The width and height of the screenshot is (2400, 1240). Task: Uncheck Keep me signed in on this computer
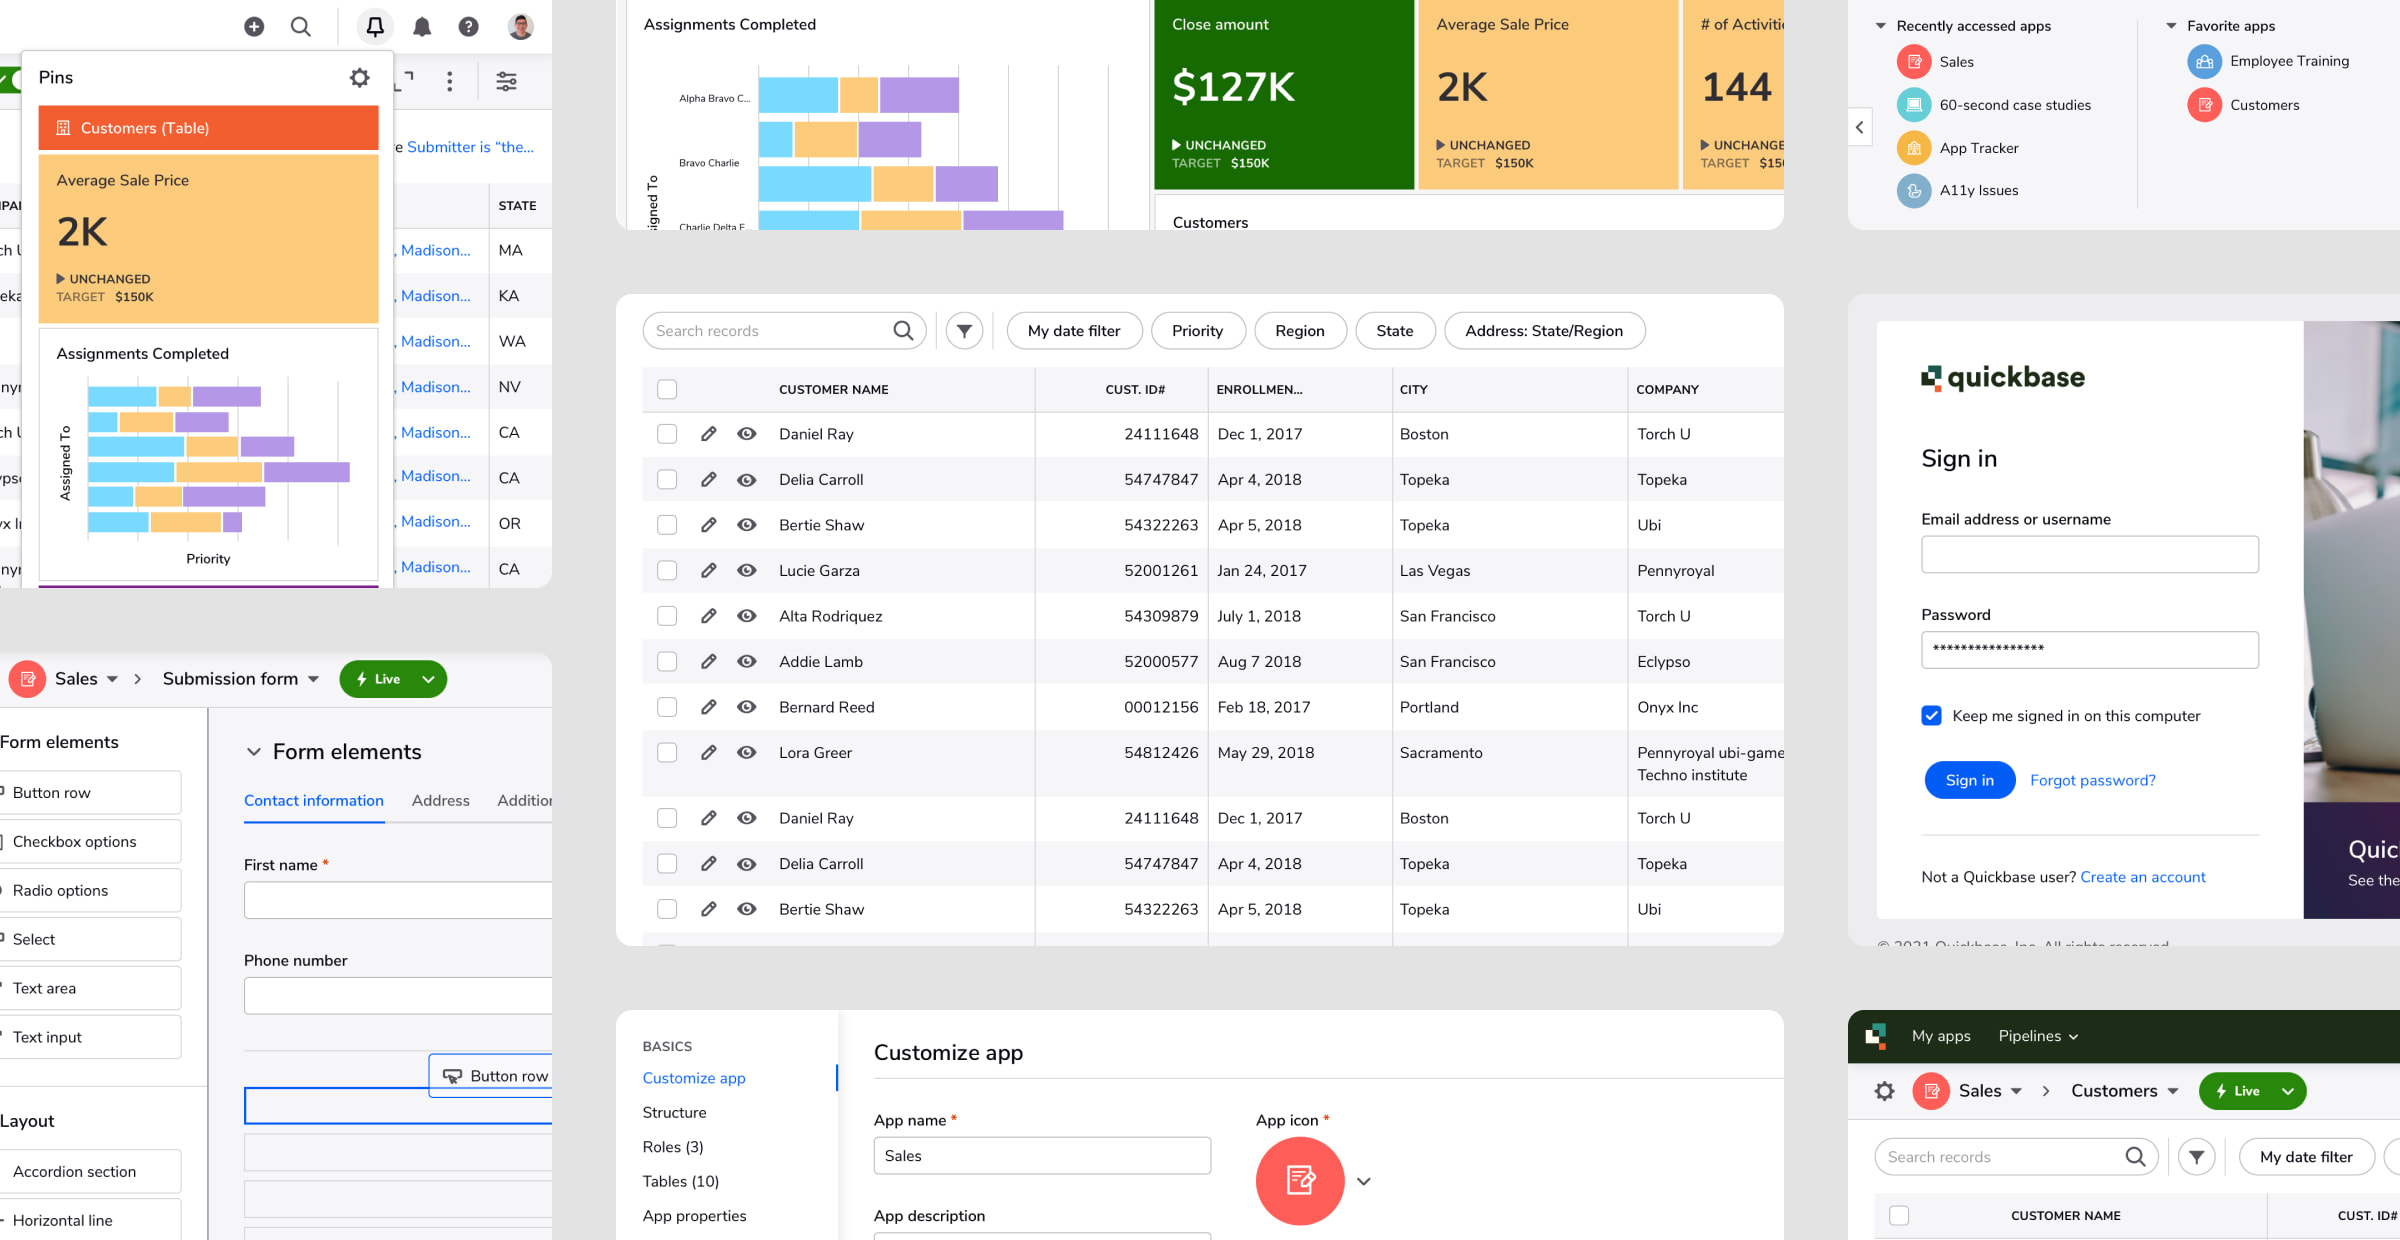pyautogui.click(x=1931, y=716)
